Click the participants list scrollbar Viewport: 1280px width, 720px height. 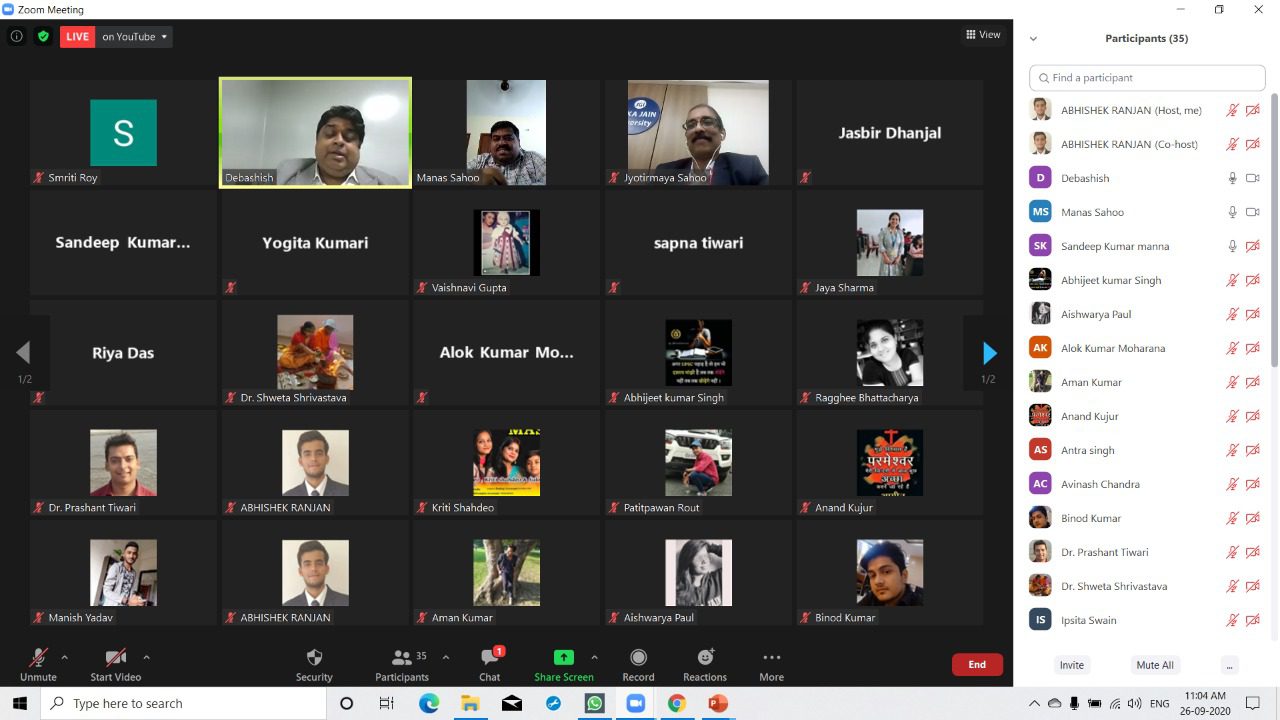tap(1274, 230)
